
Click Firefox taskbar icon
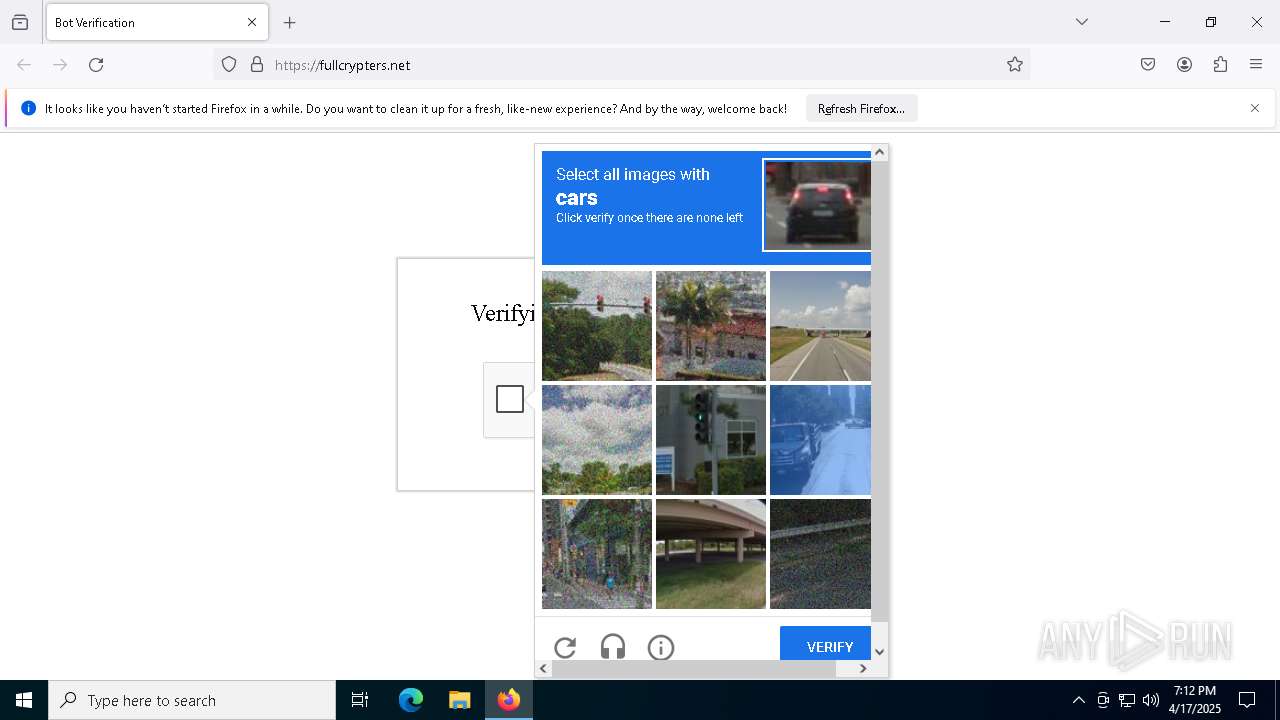coord(508,700)
